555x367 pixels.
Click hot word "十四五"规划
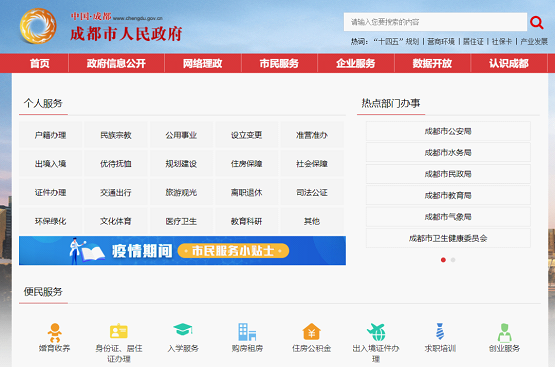coord(396,42)
